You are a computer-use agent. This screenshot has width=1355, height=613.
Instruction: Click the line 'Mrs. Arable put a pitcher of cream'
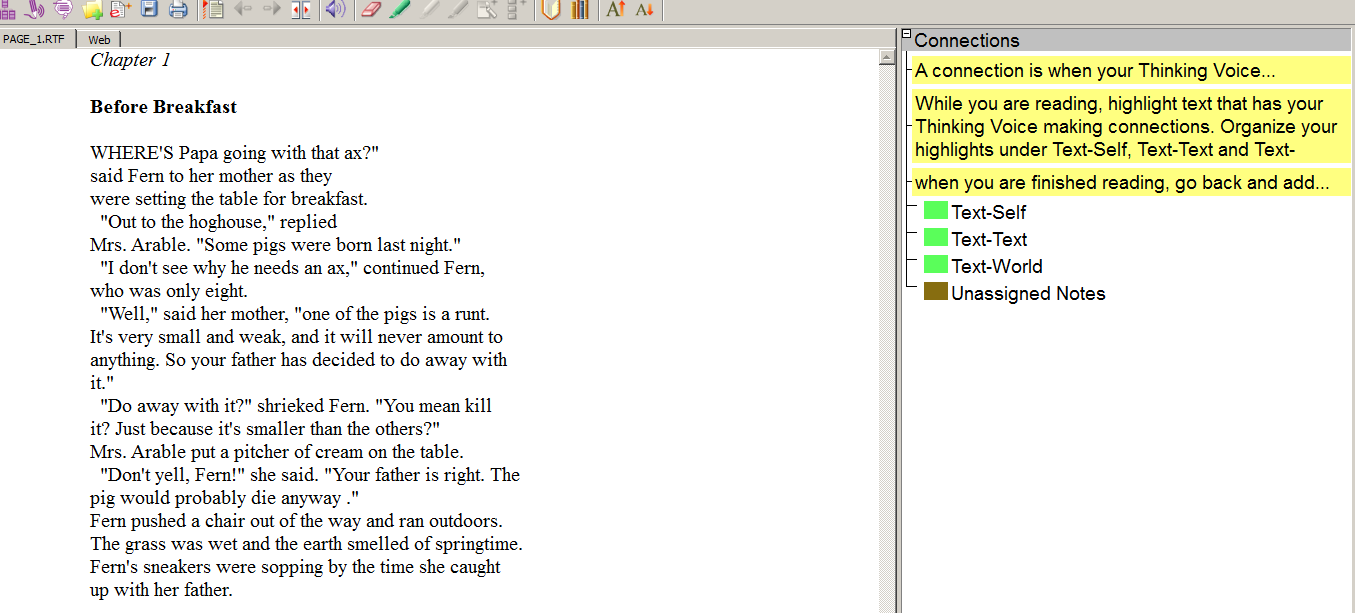pos(277,452)
